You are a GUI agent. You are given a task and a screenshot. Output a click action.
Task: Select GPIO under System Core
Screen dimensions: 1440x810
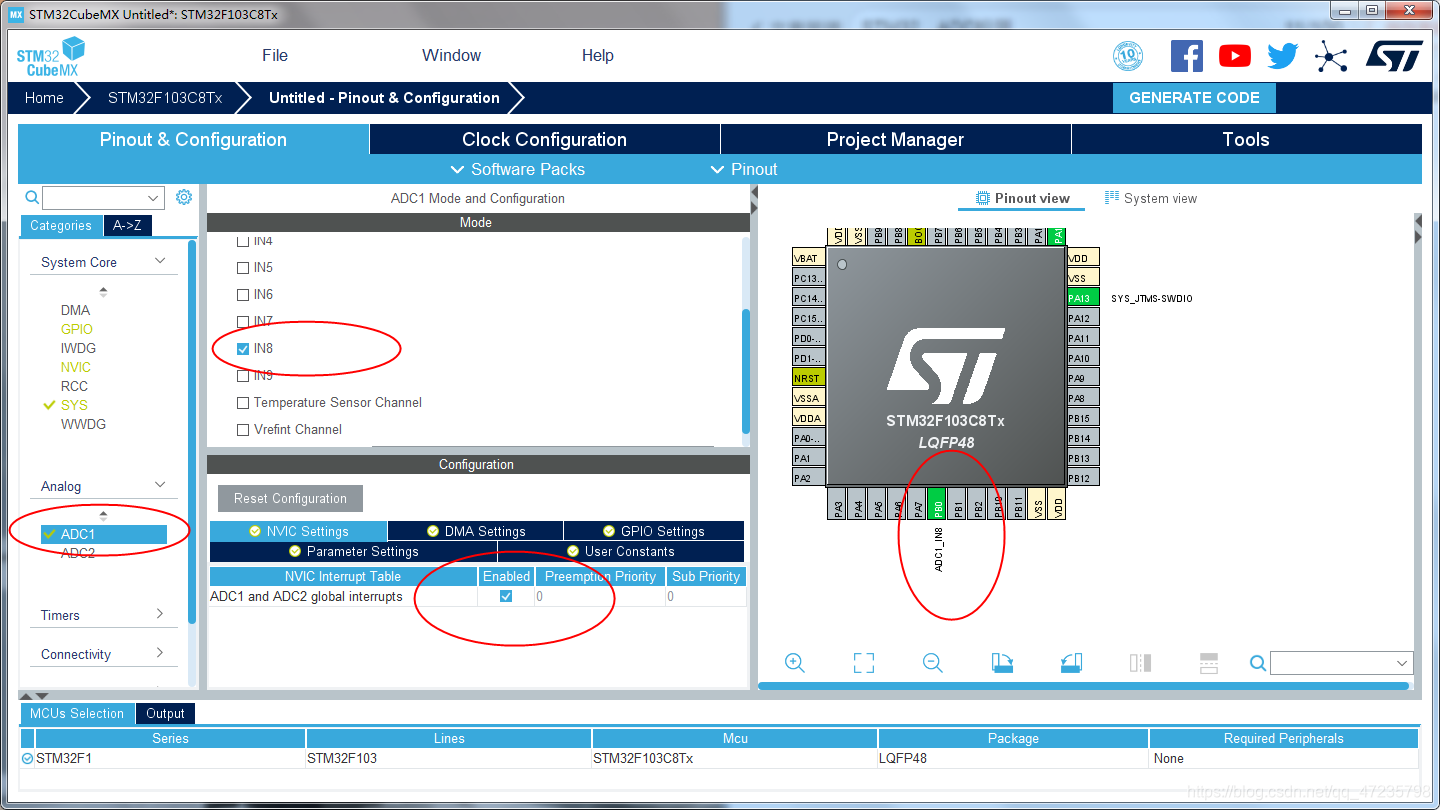click(76, 329)
